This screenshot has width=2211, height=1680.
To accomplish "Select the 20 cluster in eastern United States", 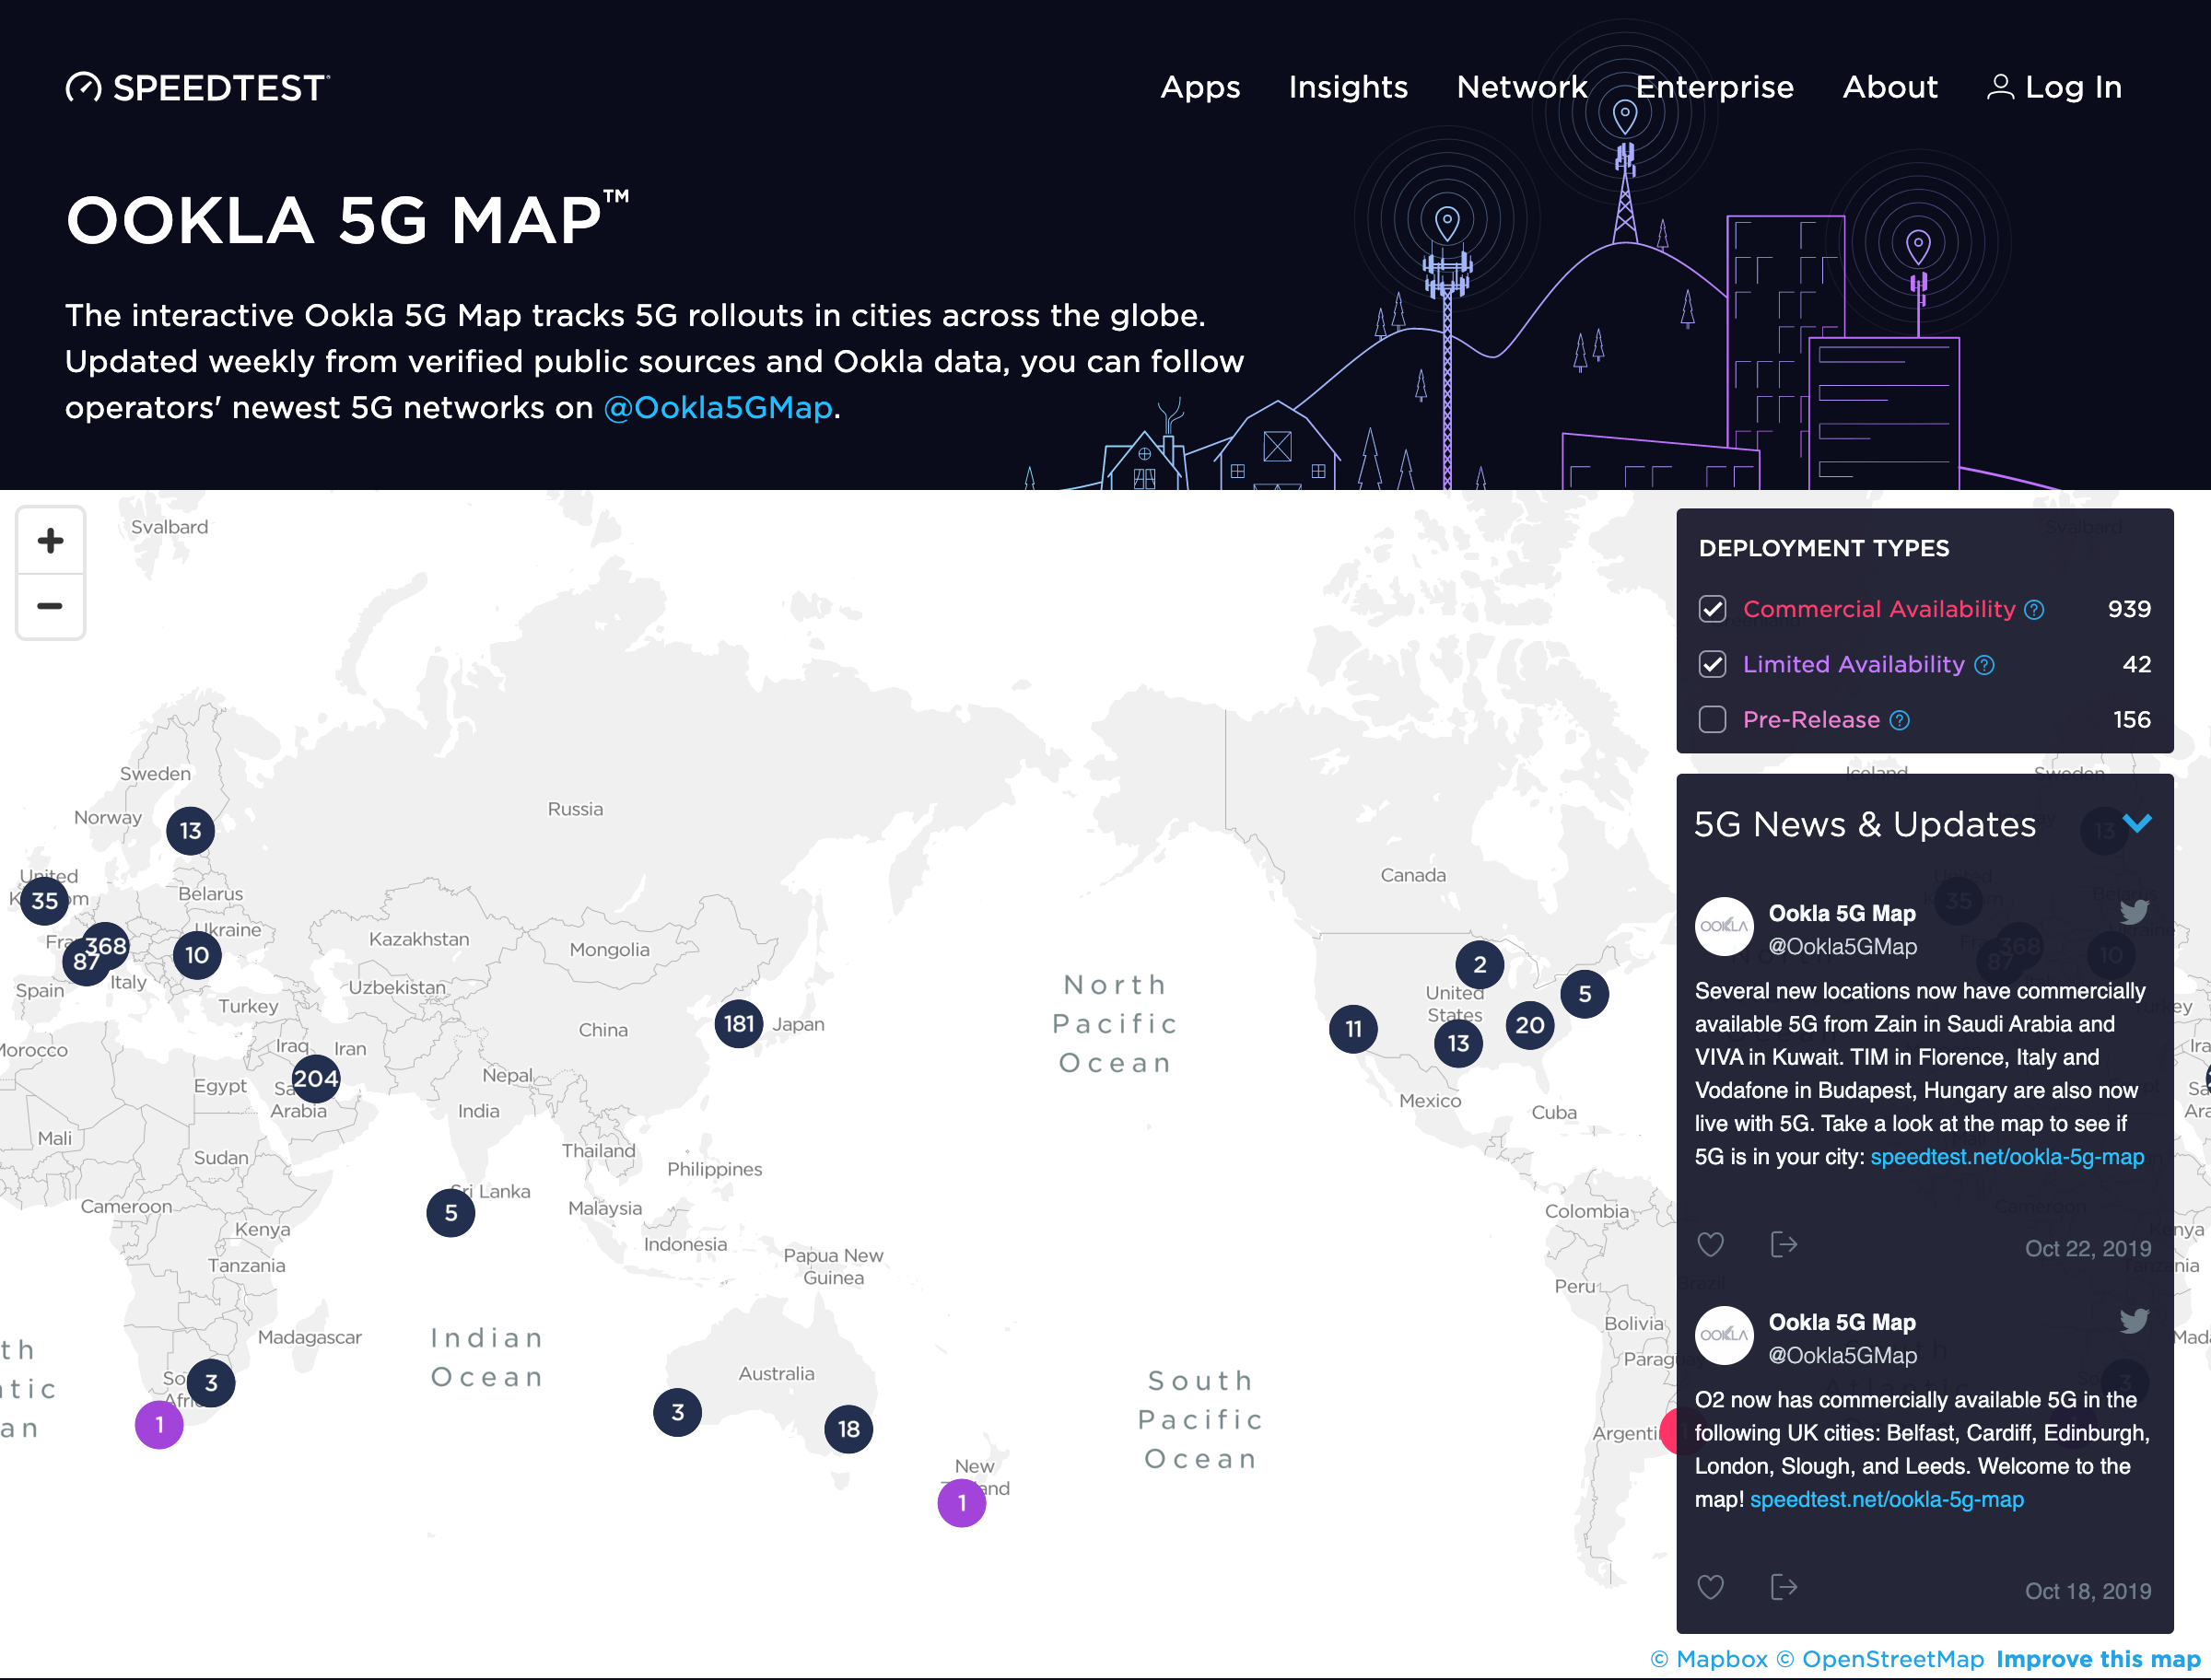I will click(1530, 1024).
